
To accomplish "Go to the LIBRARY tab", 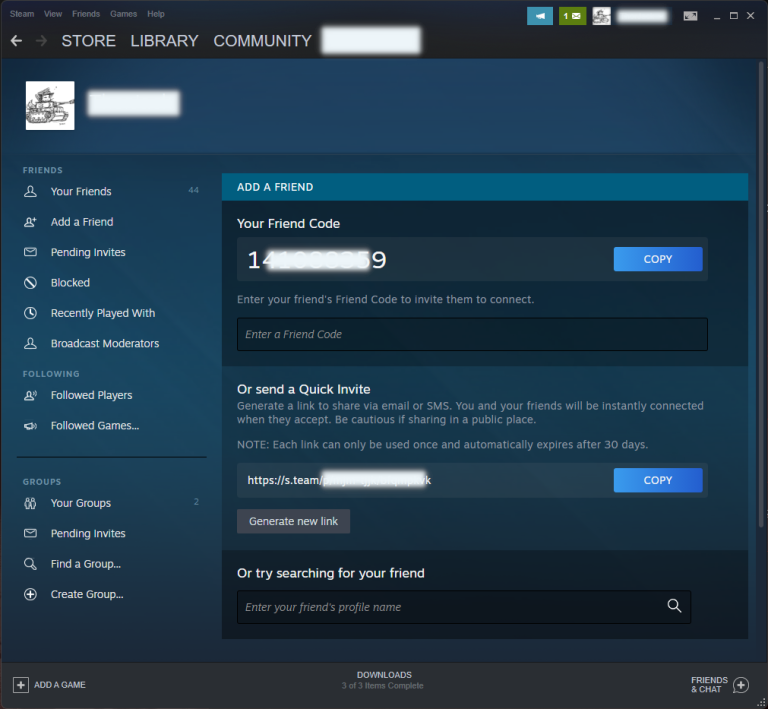I will click(164, 41).
